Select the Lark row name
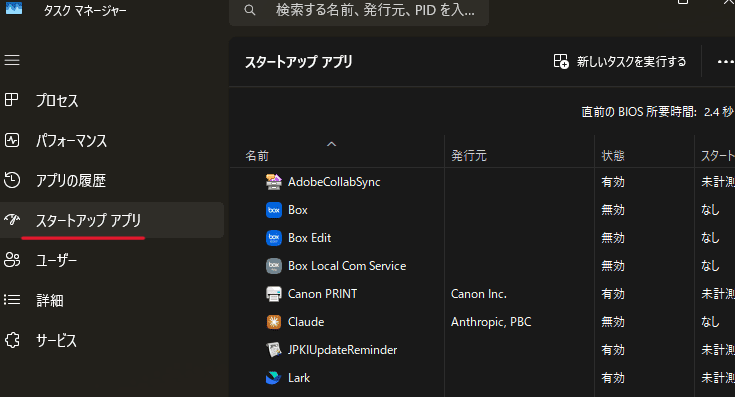Viewport: 735px width, 397px height. tap(299, 378)
